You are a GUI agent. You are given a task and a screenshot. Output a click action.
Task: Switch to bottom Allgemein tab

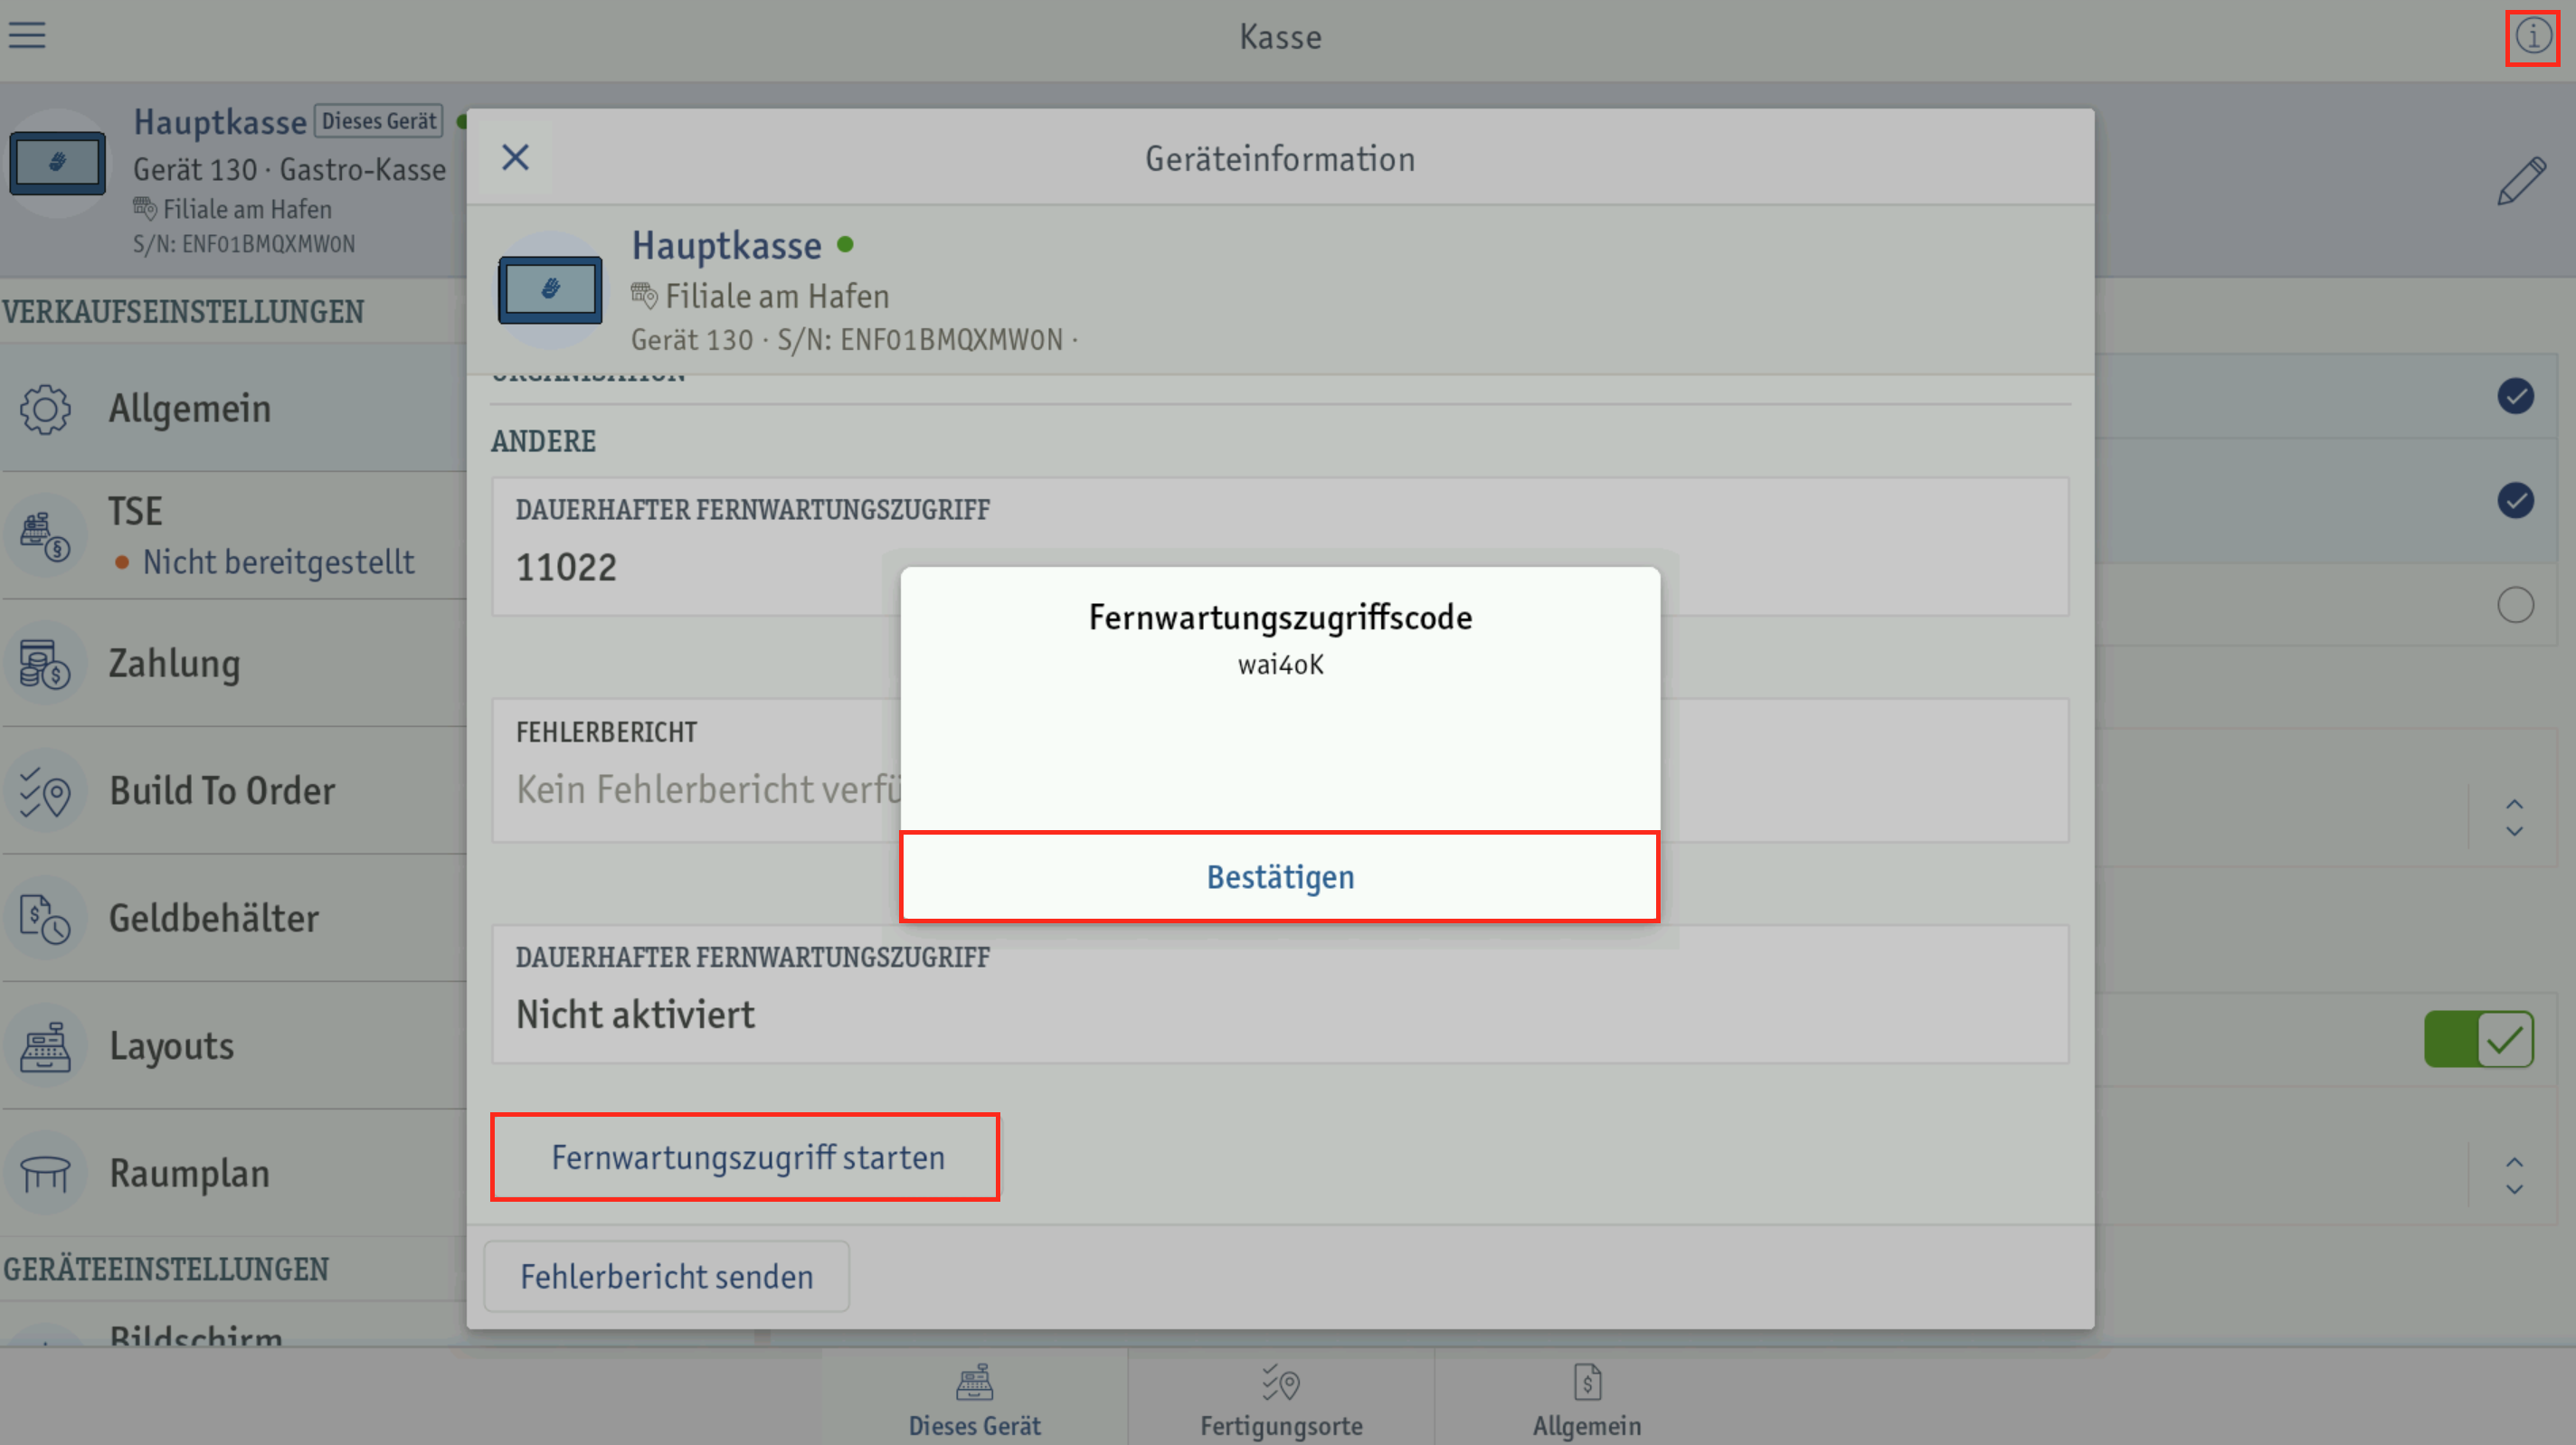click(1587, 1398)
